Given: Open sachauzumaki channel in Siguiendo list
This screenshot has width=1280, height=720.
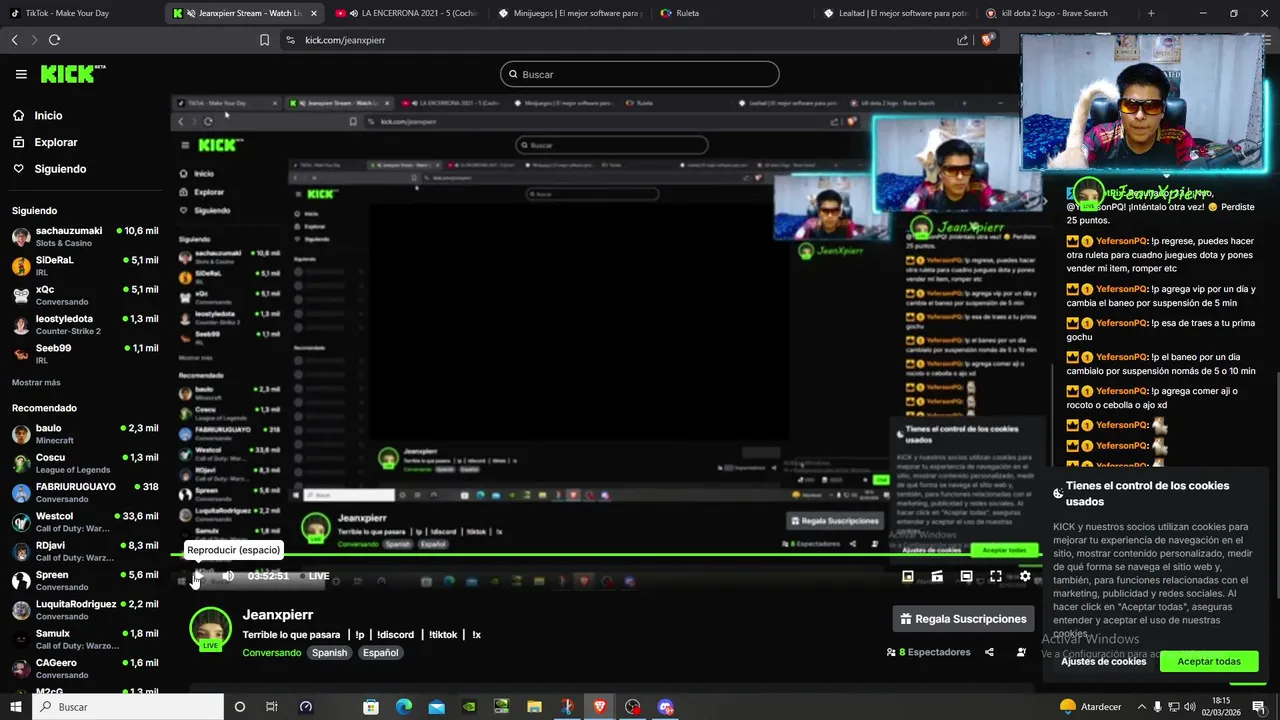Looking at the screenshot, I should click(x=85, y=237).
